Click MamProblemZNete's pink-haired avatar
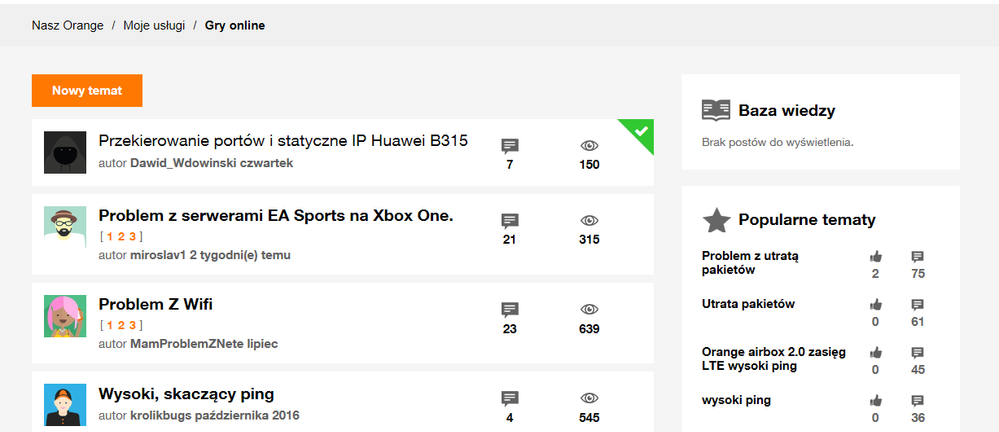The width and height of the screenshot is (999, 432). tap(64, 316)
